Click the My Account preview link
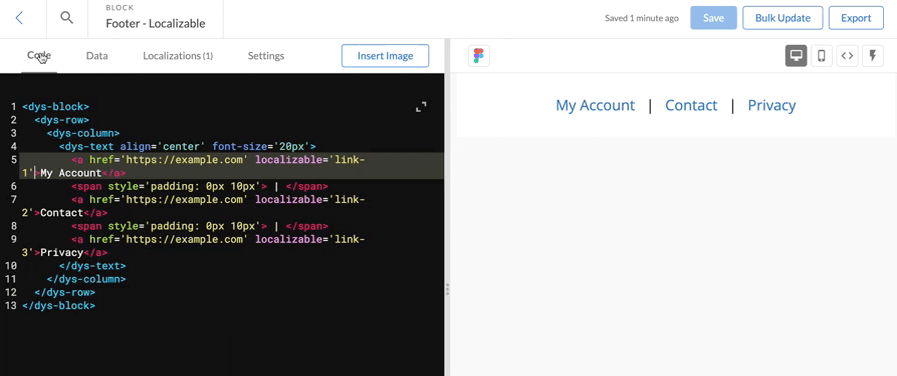 [595, 105]
